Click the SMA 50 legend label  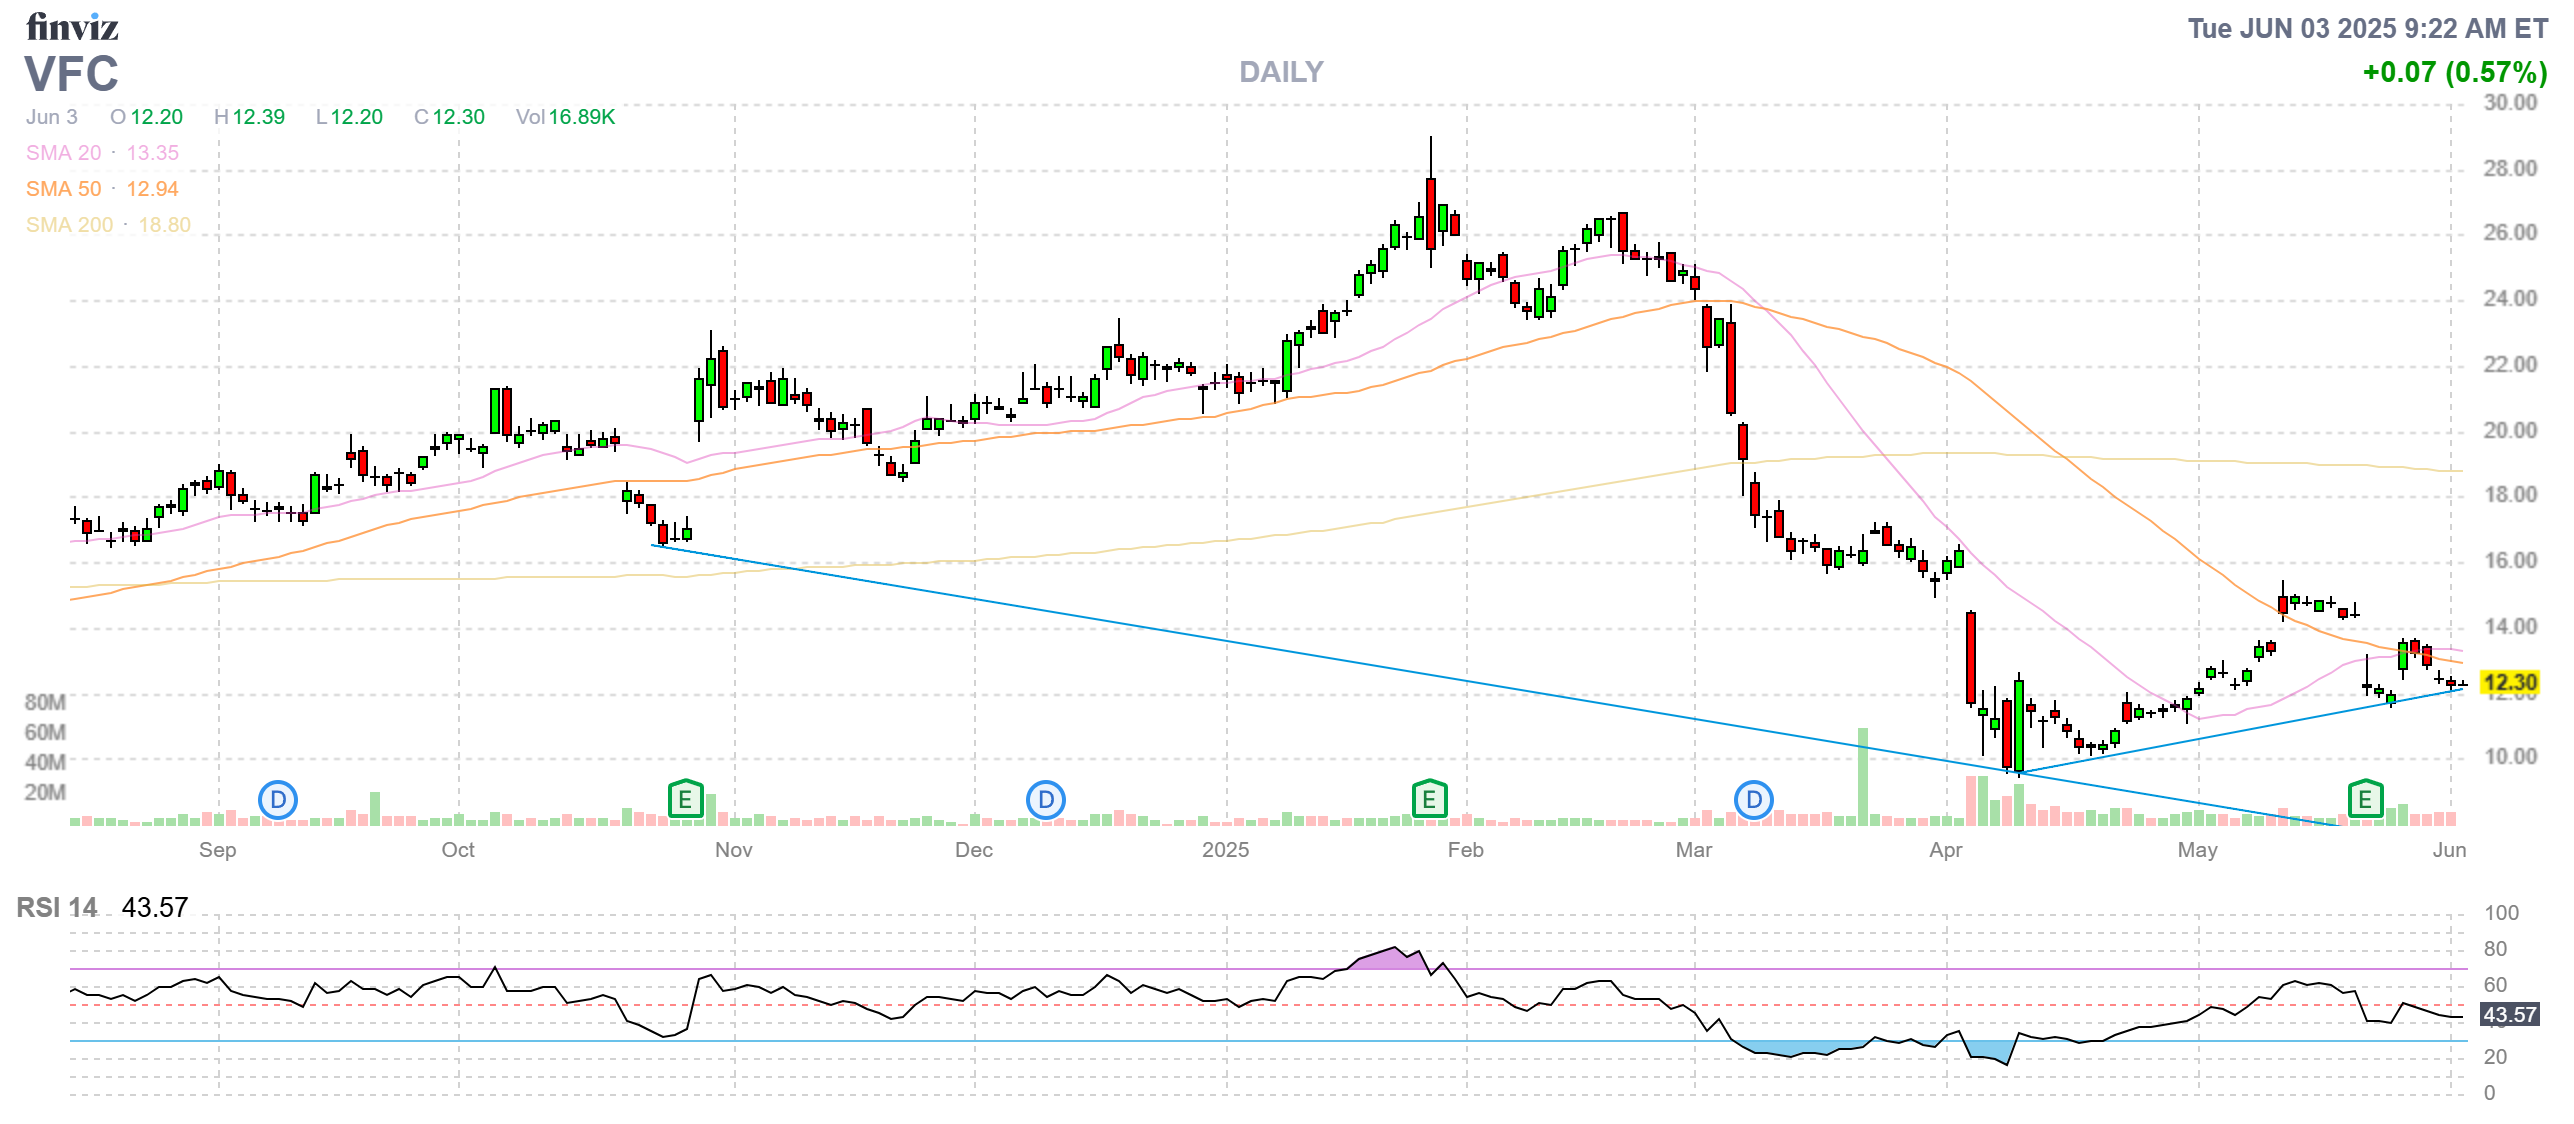point(64,189)
